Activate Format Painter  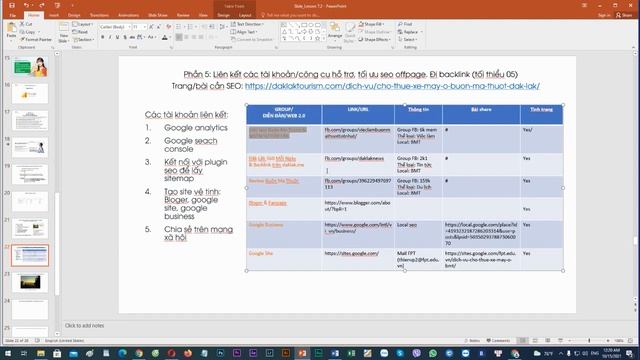tap(36, 40)
